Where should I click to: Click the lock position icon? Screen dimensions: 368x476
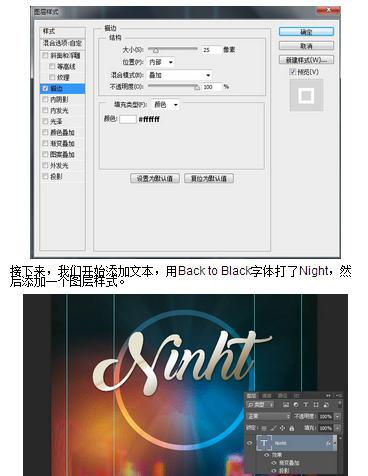(282, 428)
